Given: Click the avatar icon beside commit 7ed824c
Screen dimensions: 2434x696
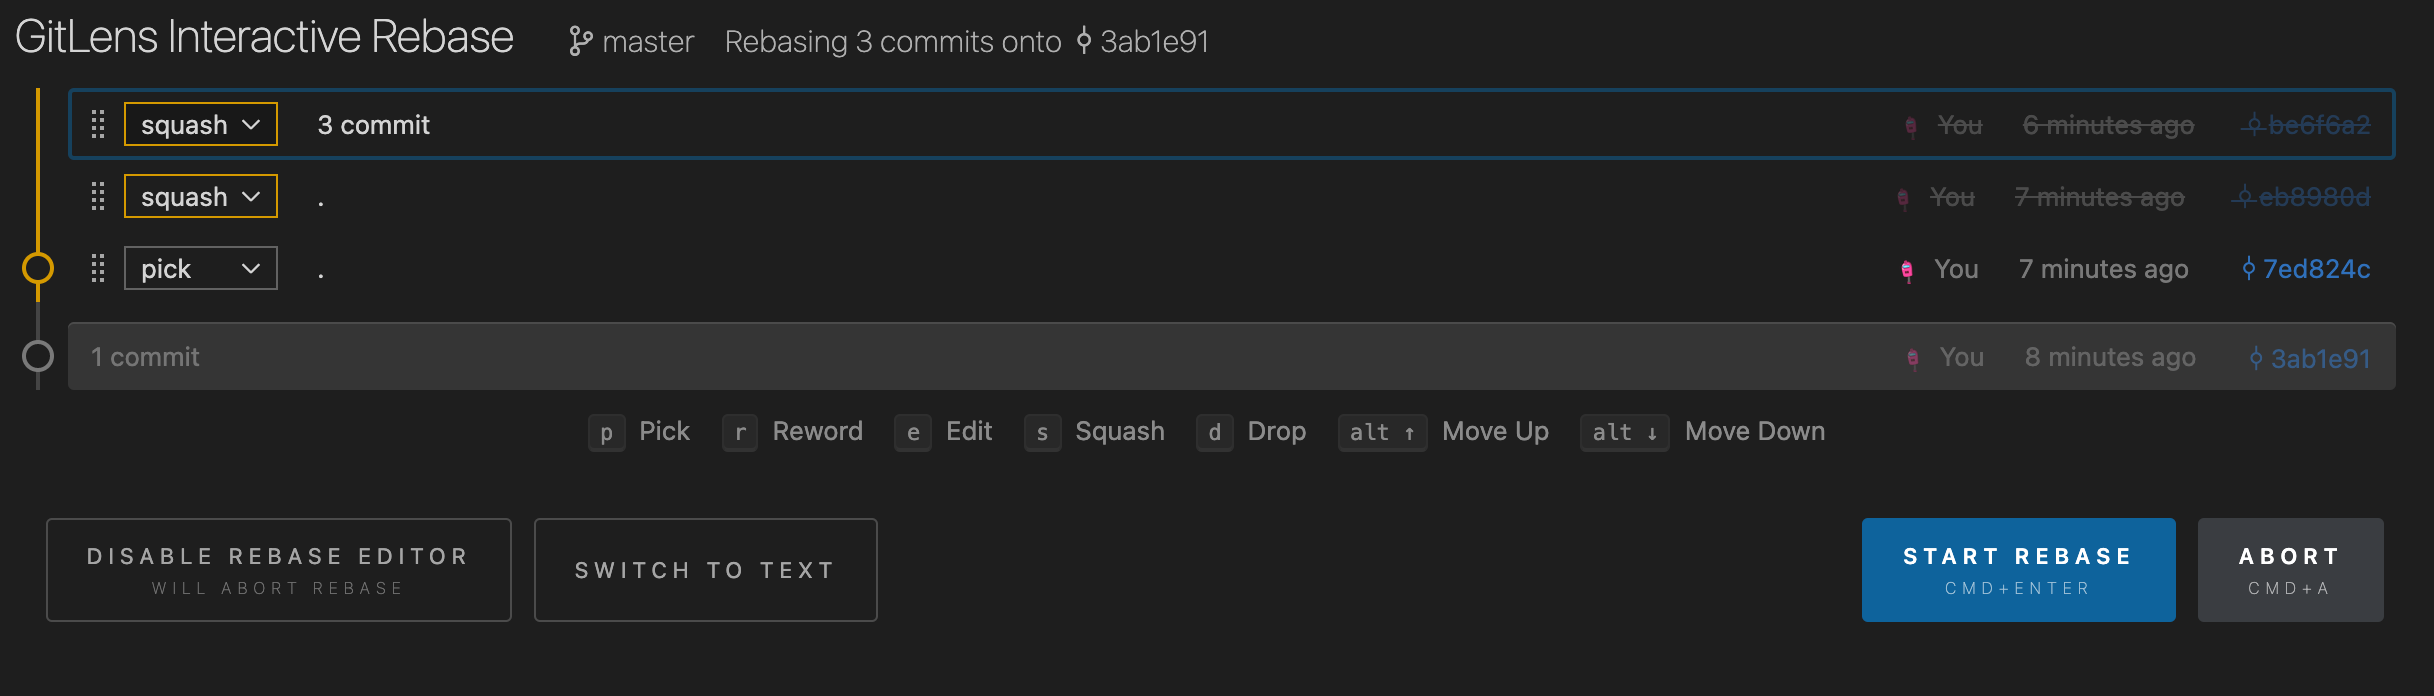Looking at the screenshot, I should [1907, 270].
